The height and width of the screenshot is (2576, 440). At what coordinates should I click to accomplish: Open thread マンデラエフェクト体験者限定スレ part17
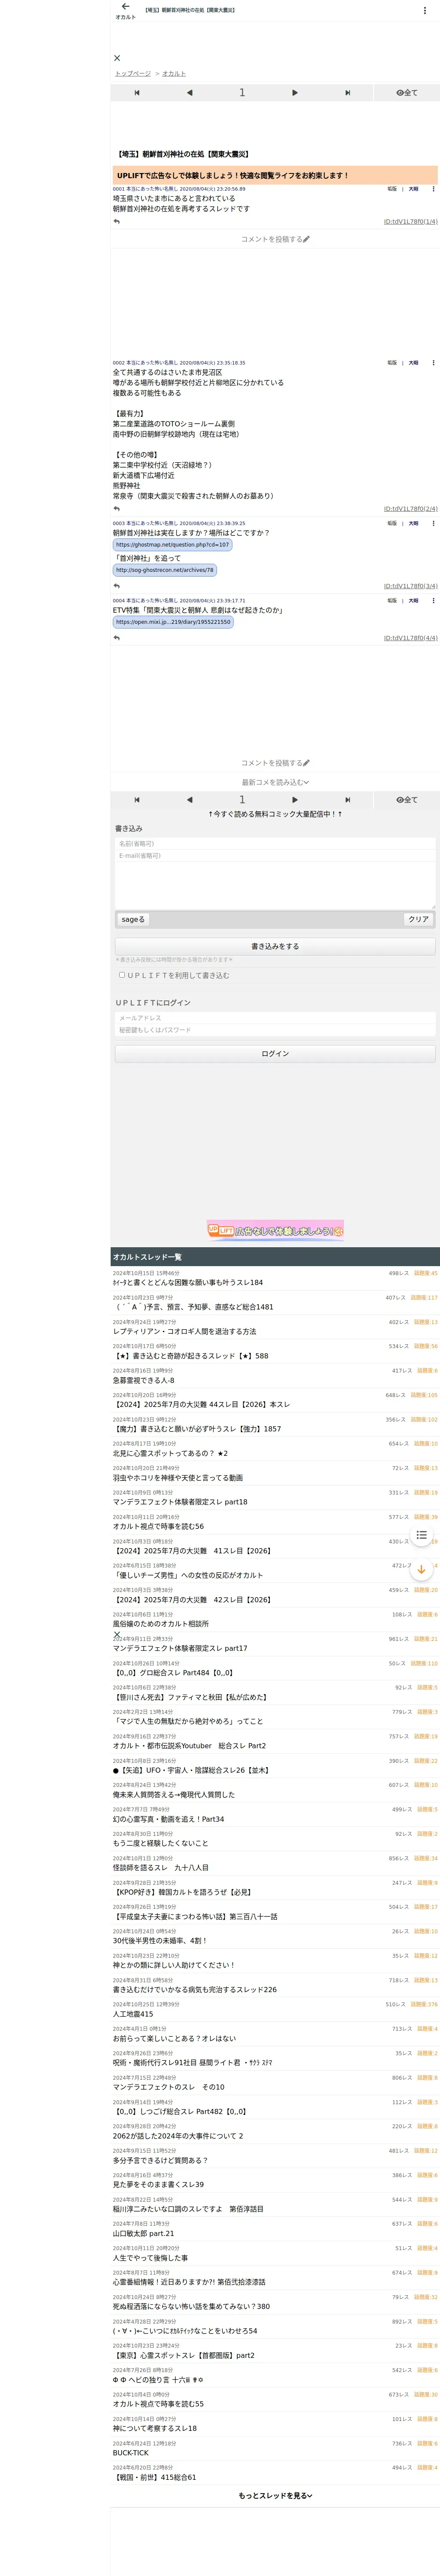coord(180,1649)
